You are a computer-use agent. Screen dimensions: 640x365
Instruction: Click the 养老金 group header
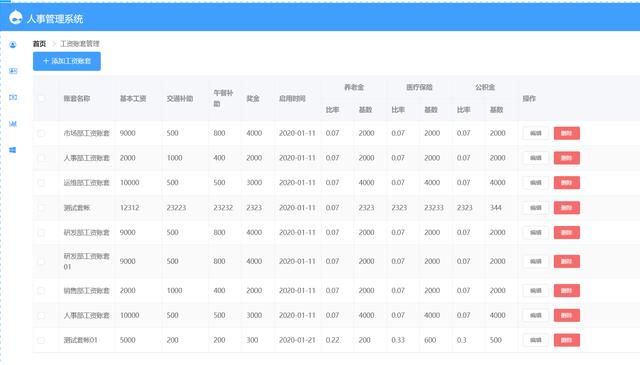(x=354, y=87)
